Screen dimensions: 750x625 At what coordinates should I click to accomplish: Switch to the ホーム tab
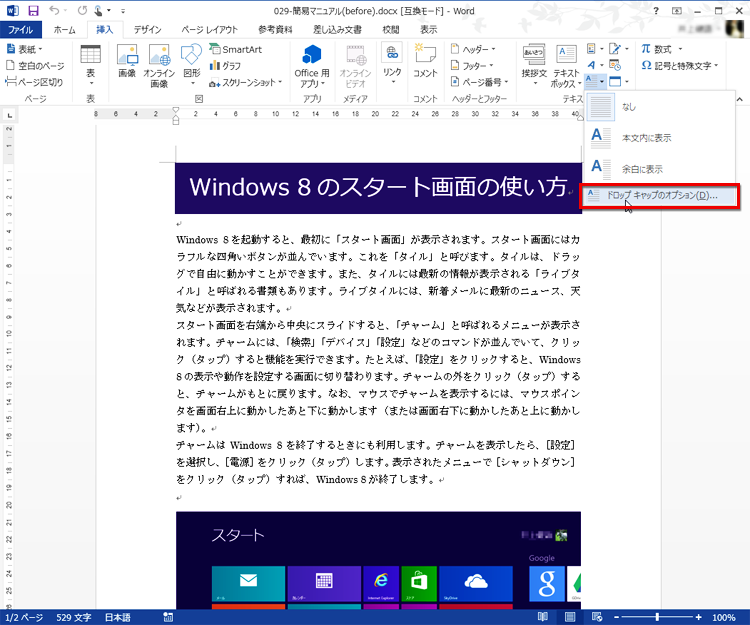[65, 30]
